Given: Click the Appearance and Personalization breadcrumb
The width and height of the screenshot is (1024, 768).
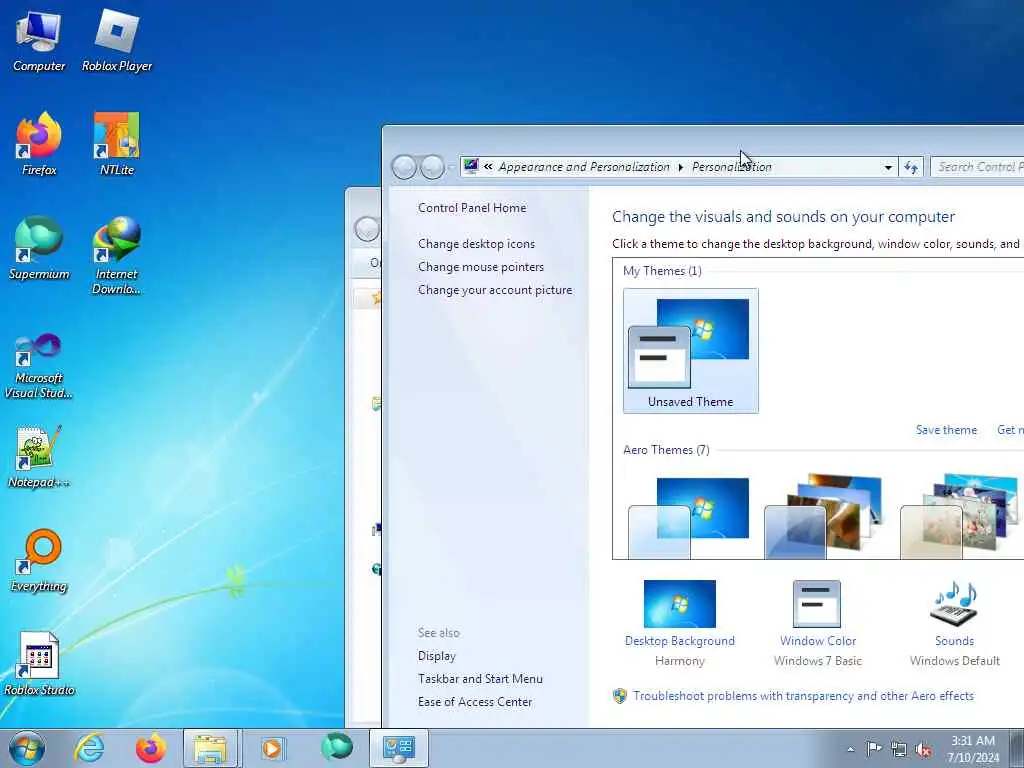Looking at the screenshot, I should (584, 167).
